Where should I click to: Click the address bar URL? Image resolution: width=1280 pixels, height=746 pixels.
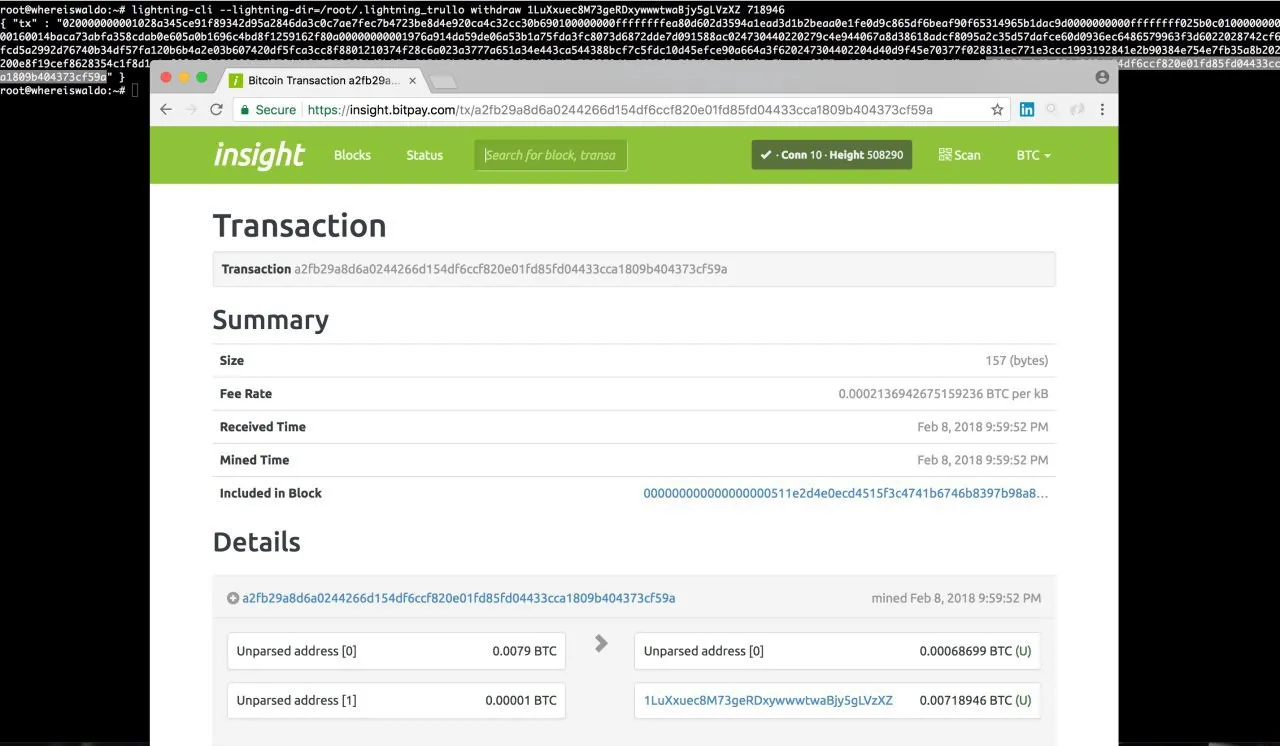(x=620, y=110)
